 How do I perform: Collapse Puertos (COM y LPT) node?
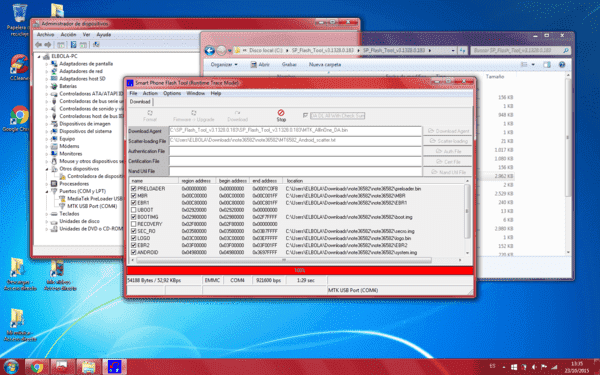(47, 191)
